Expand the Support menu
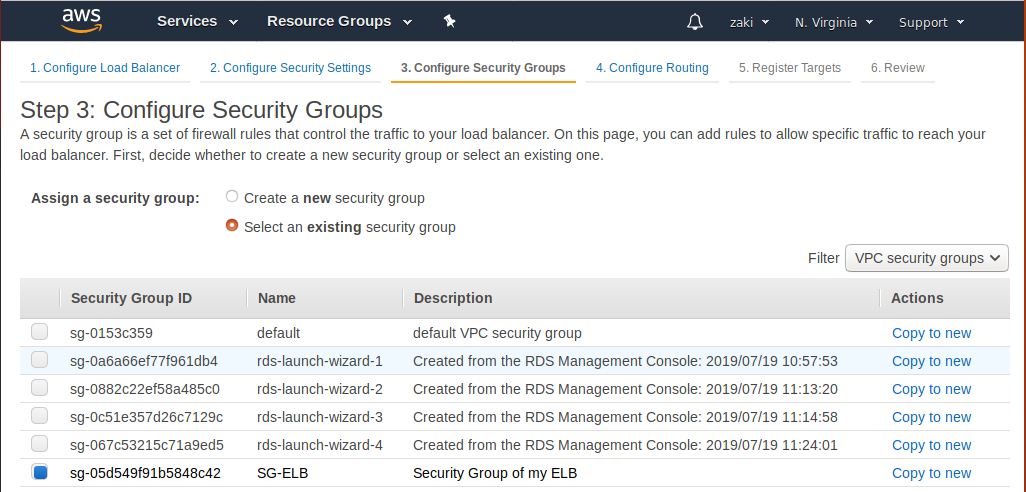Screen dimensions: 1026x492 pos(931,22)
